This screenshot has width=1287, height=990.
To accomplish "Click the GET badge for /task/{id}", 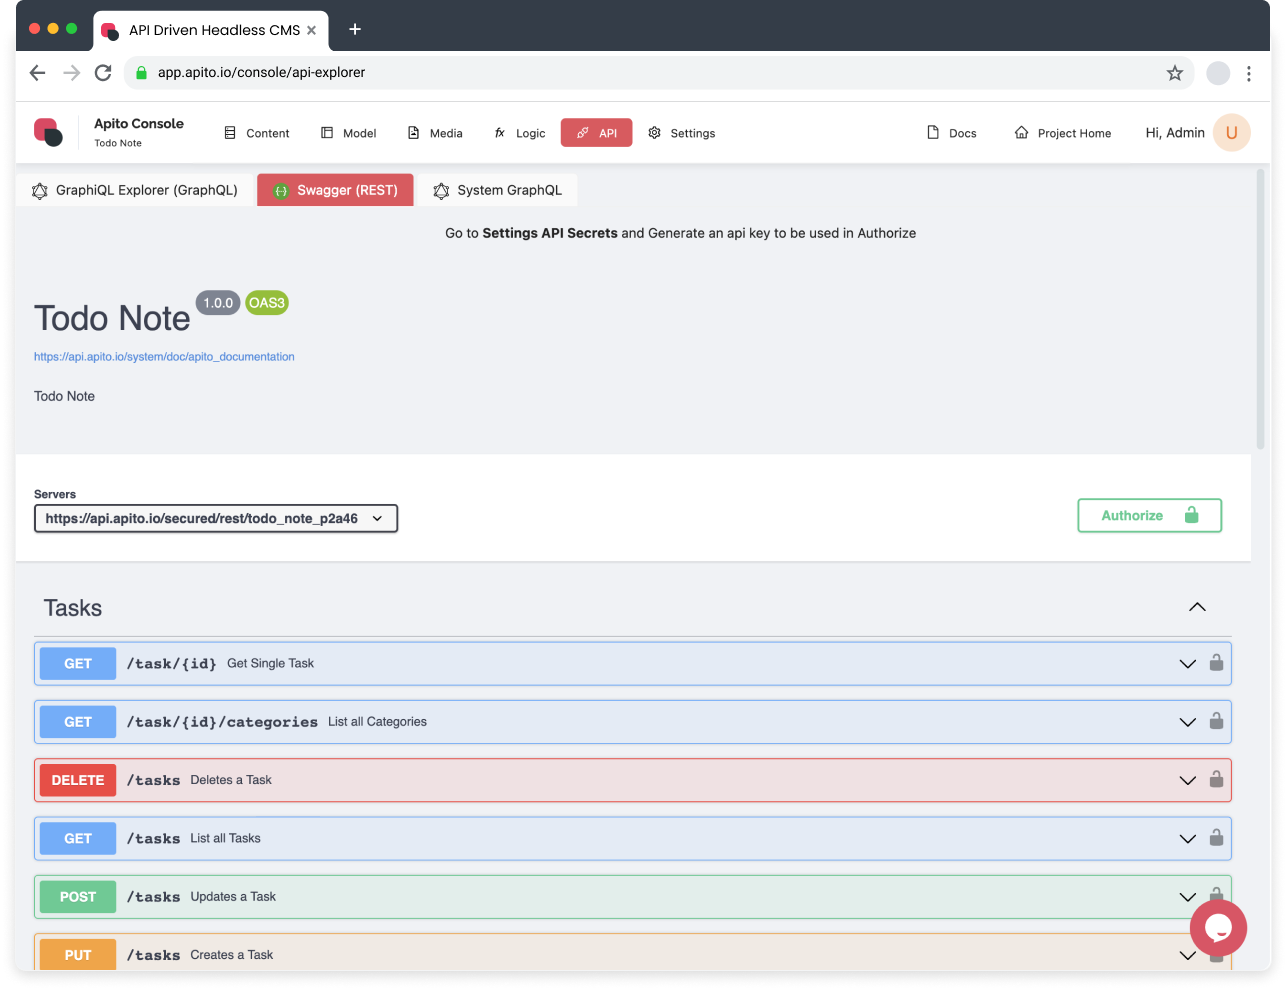I will point(78,664).
